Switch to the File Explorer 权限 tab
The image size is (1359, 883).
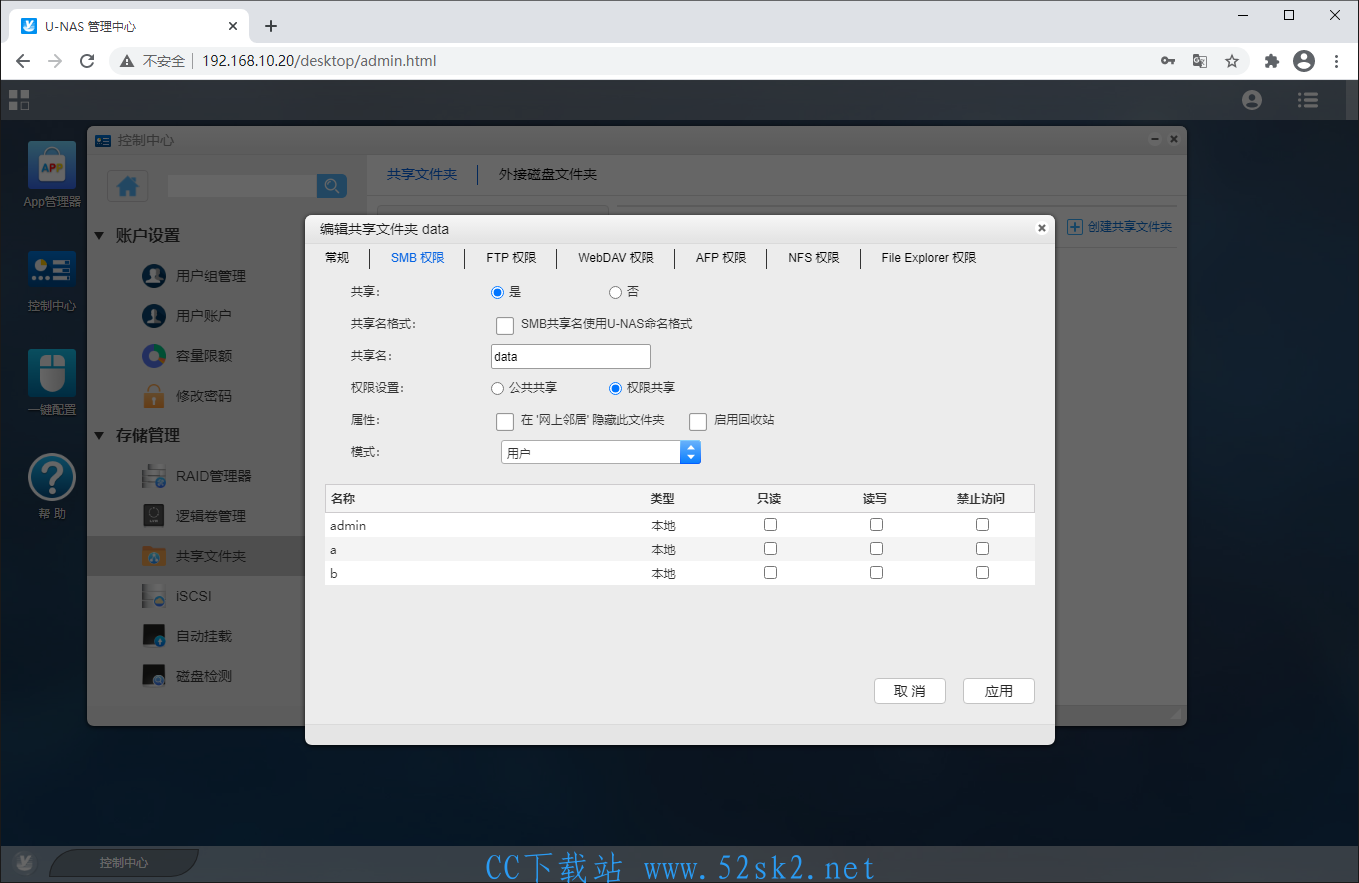929,258
